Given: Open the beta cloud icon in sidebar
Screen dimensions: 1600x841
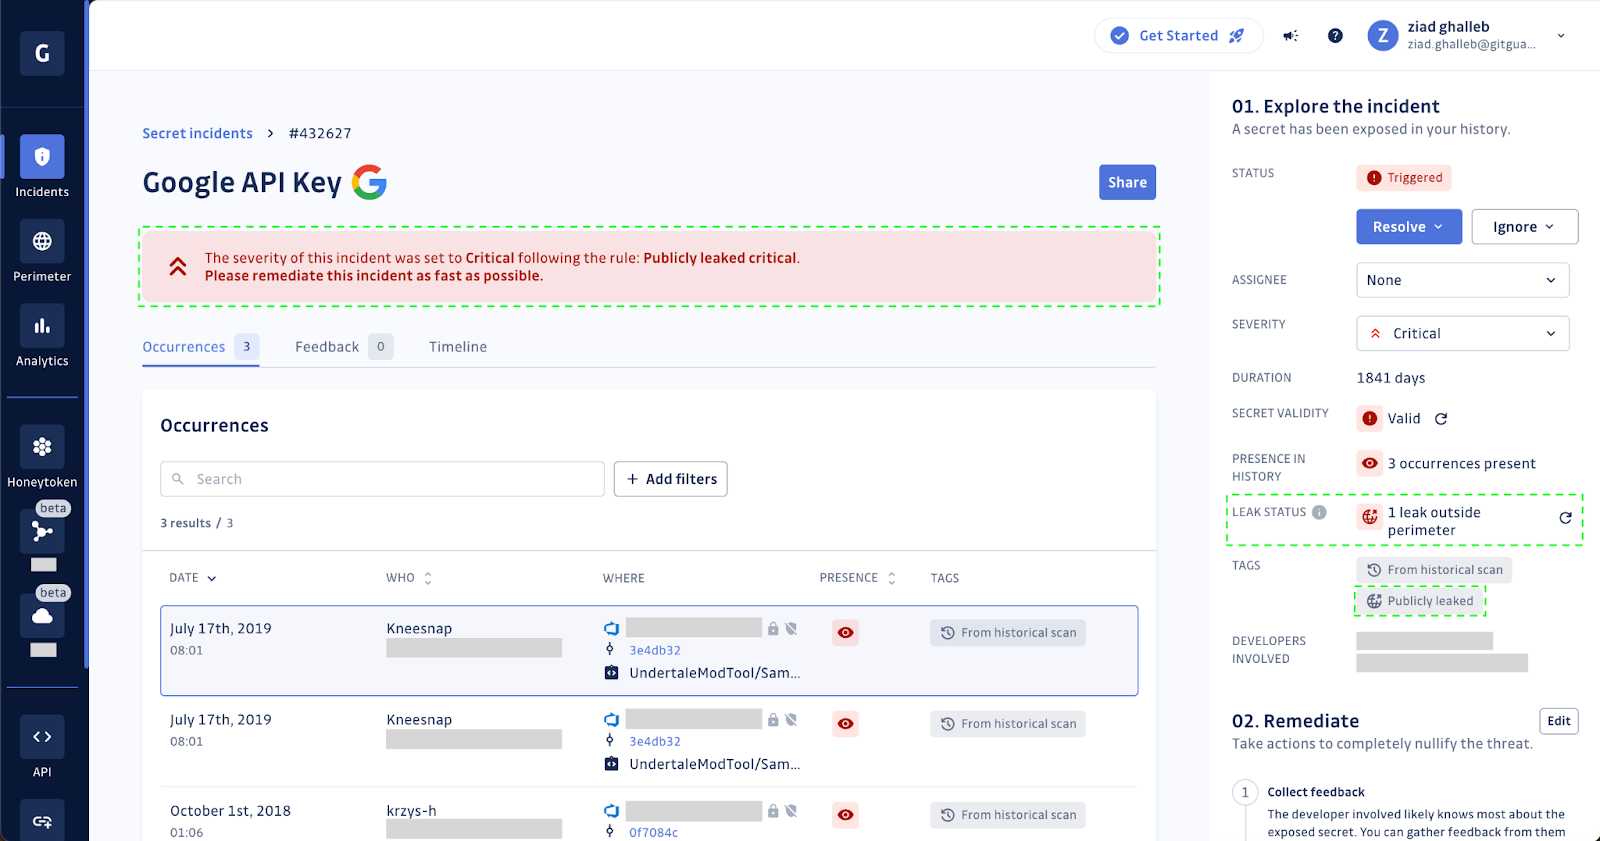Looking at the screenshot, I should [x=42, y=616].
